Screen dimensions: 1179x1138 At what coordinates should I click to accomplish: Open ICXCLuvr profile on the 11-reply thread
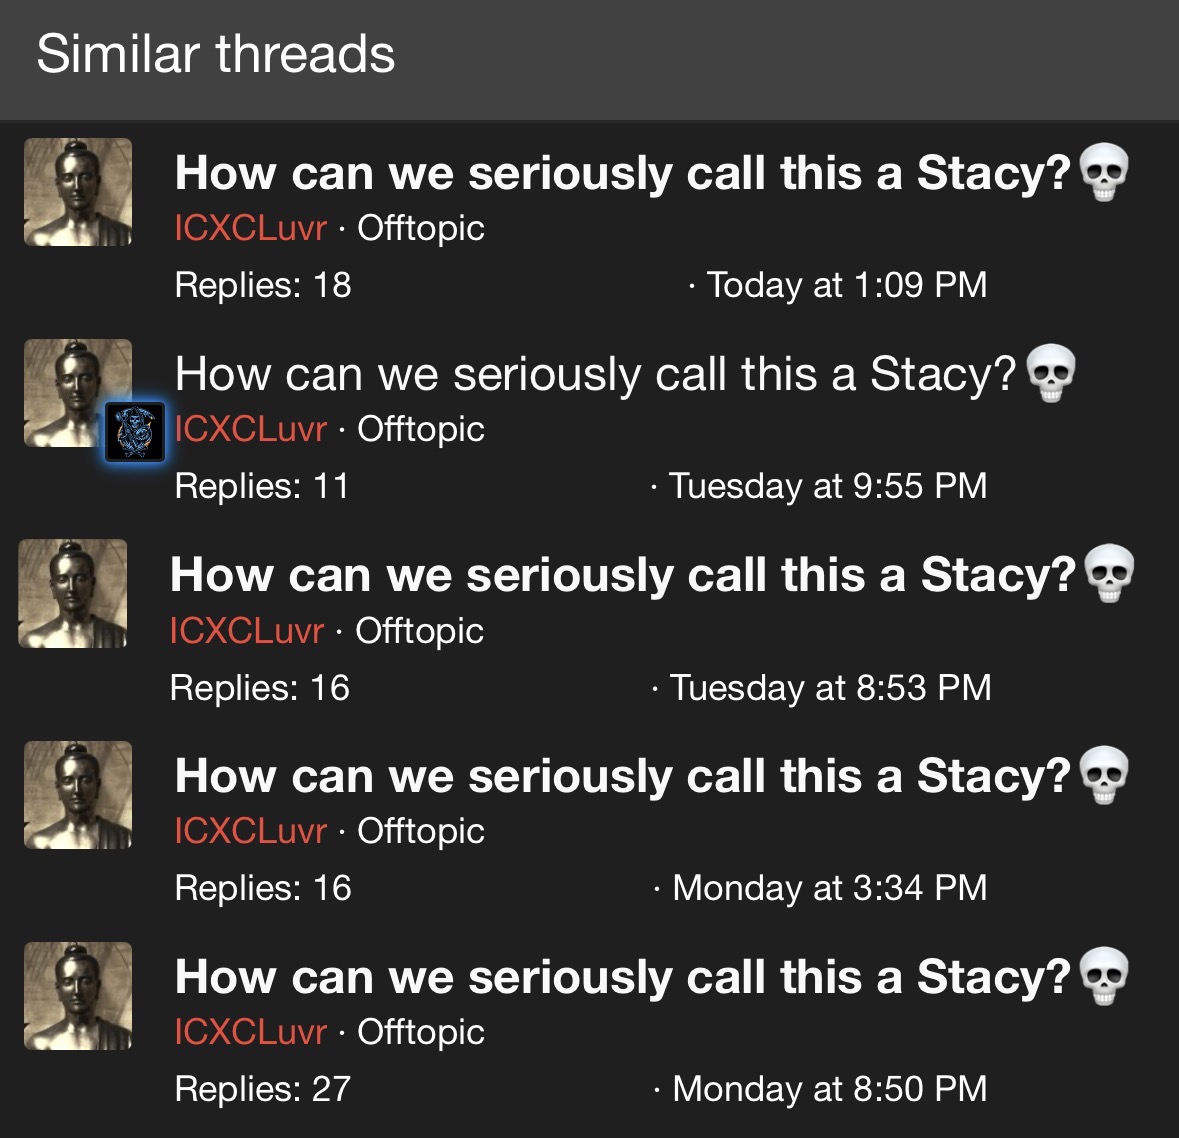[250, 429]
